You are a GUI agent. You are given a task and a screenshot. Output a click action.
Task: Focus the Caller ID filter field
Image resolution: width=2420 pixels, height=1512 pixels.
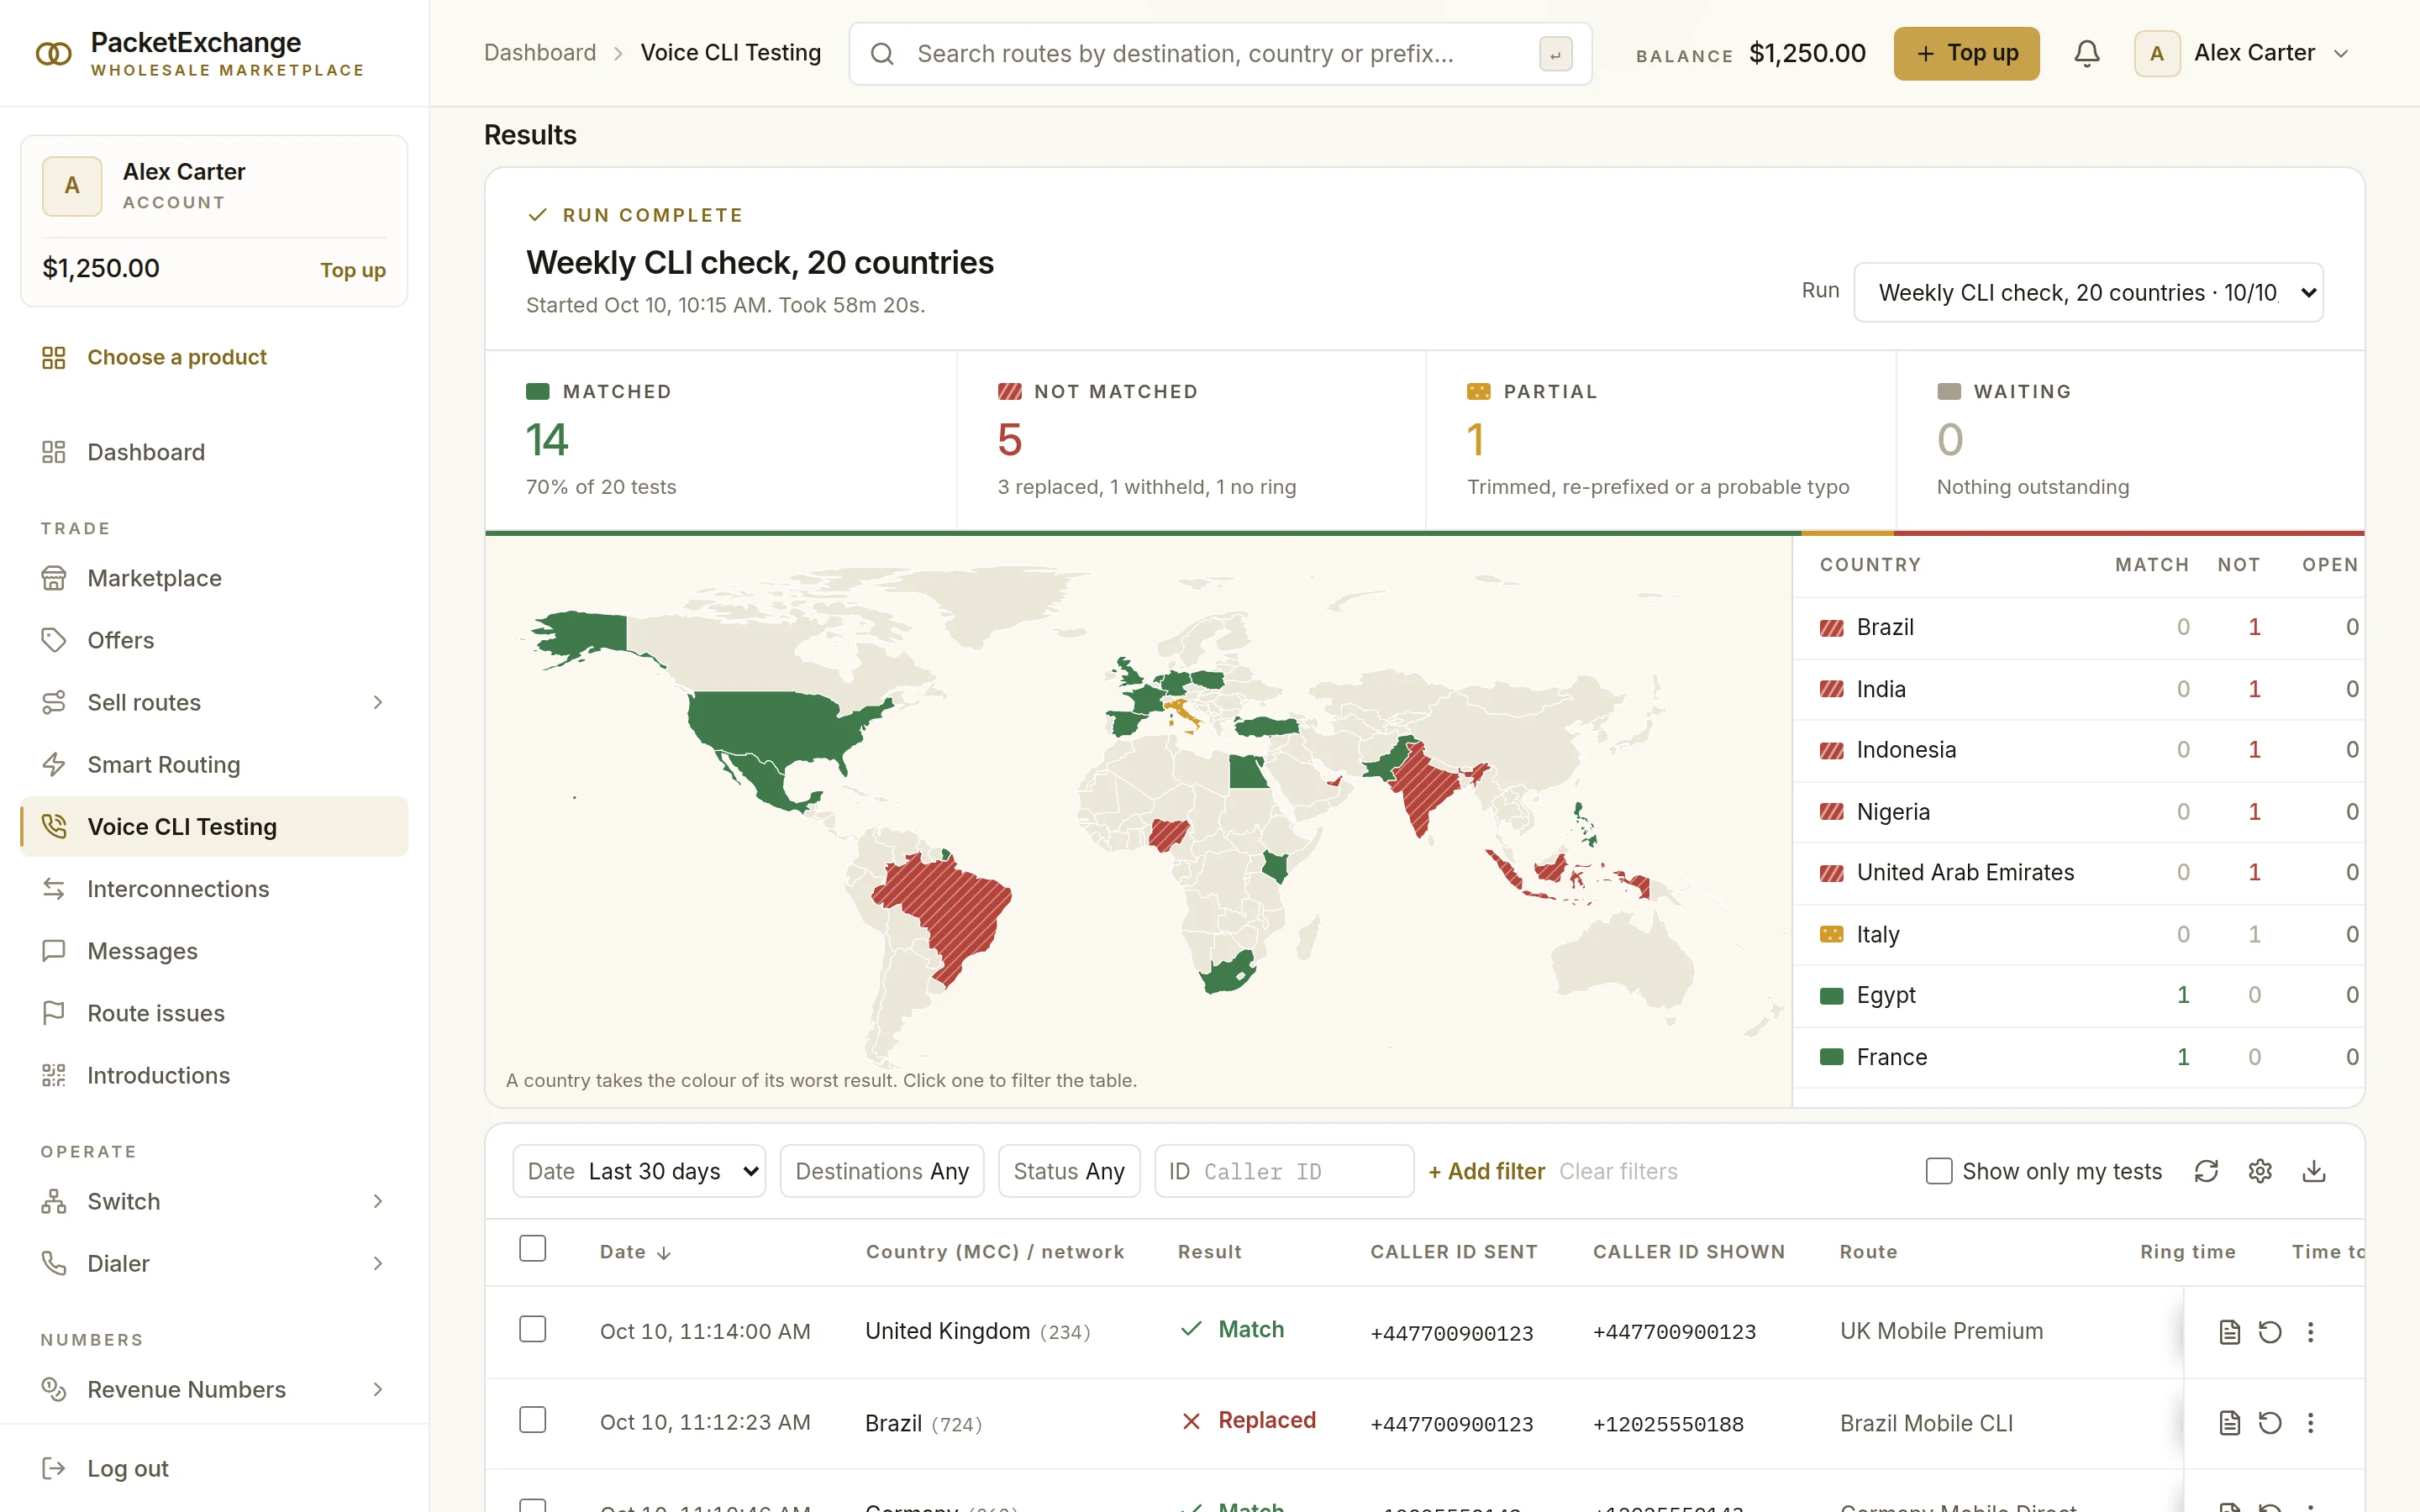click(x=1284, y=1171)
